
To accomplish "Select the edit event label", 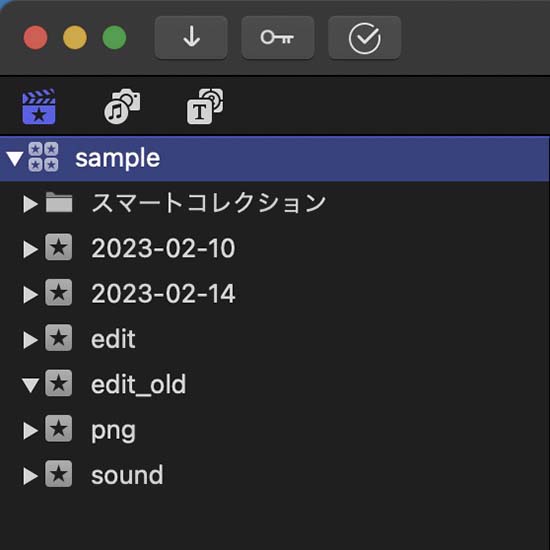I will coord(113,339).
